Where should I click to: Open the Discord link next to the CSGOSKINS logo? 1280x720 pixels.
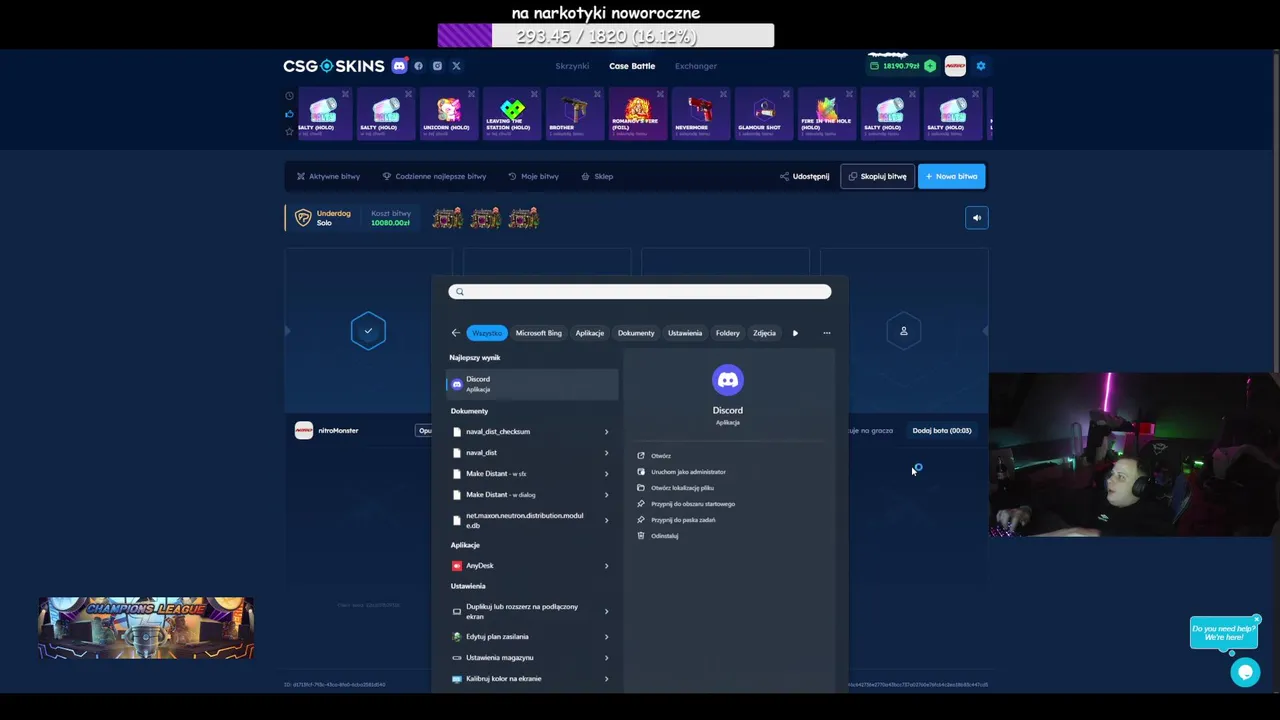(x=399, y=66)
